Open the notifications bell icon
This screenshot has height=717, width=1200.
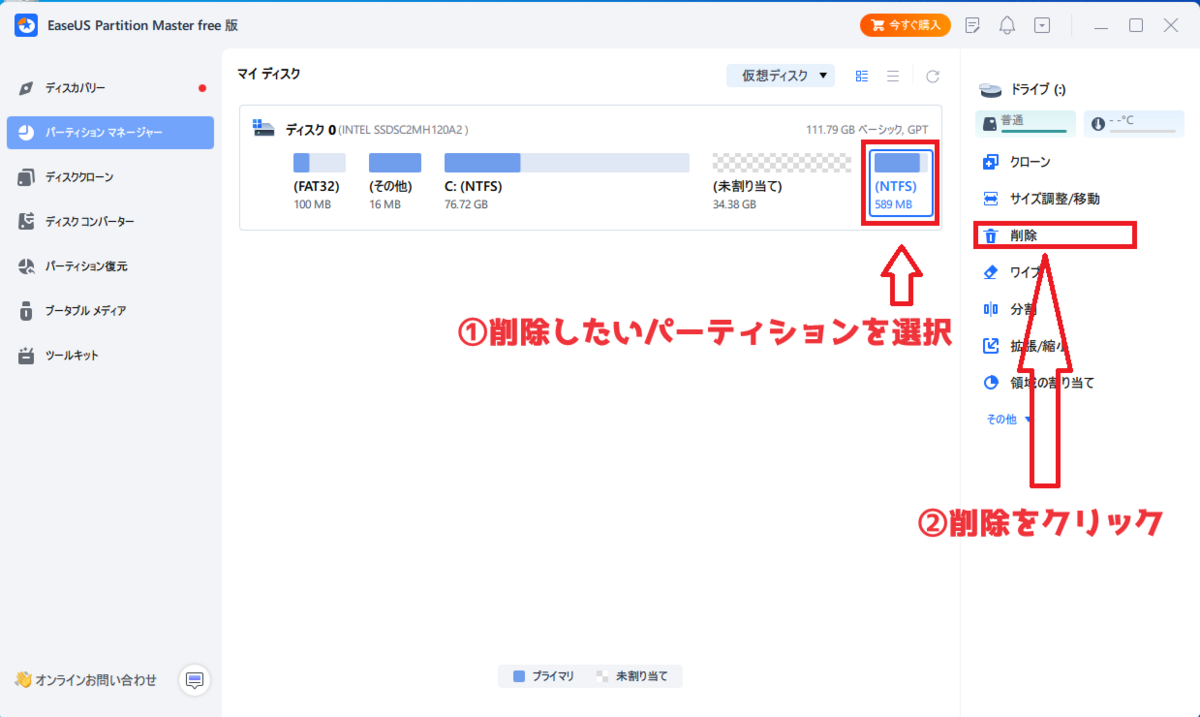click(1008, 25)
